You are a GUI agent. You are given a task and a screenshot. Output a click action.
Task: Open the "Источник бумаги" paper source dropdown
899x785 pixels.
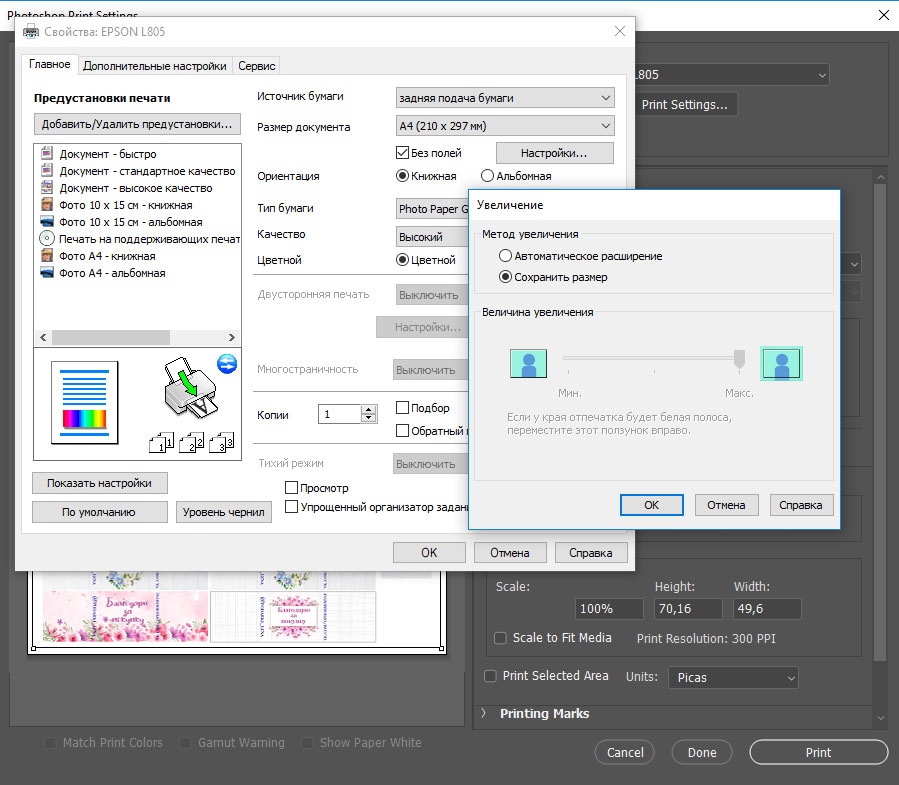coord(505,97)
